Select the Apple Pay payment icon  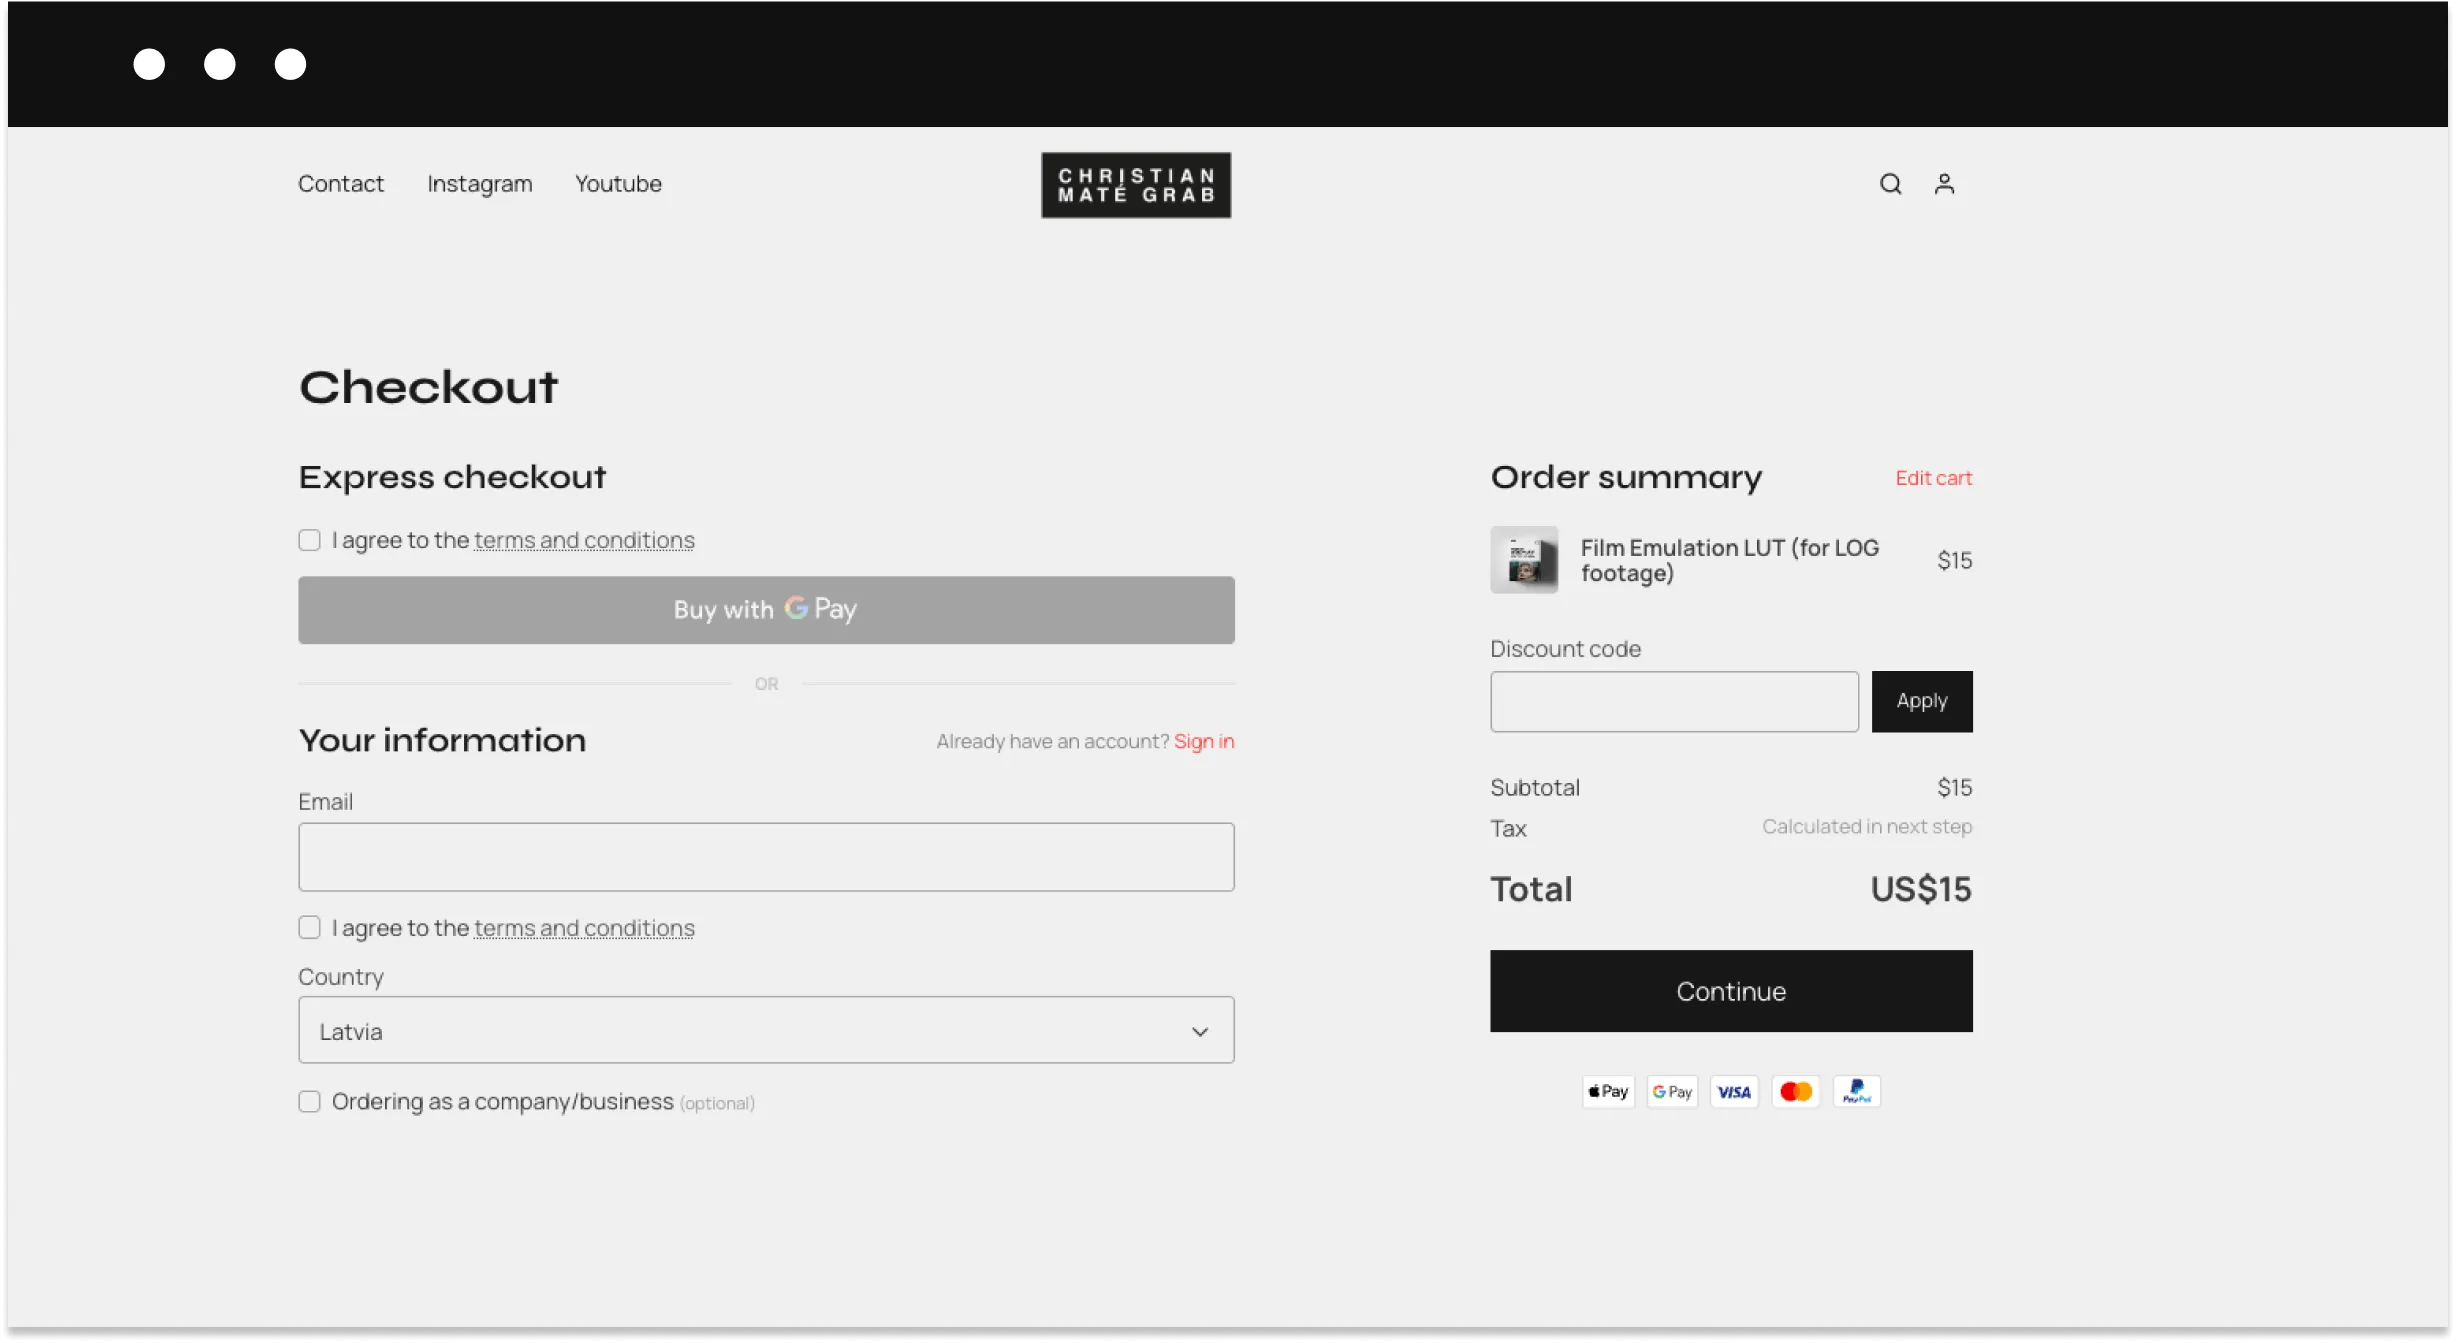click(x=1608, y=1091)
